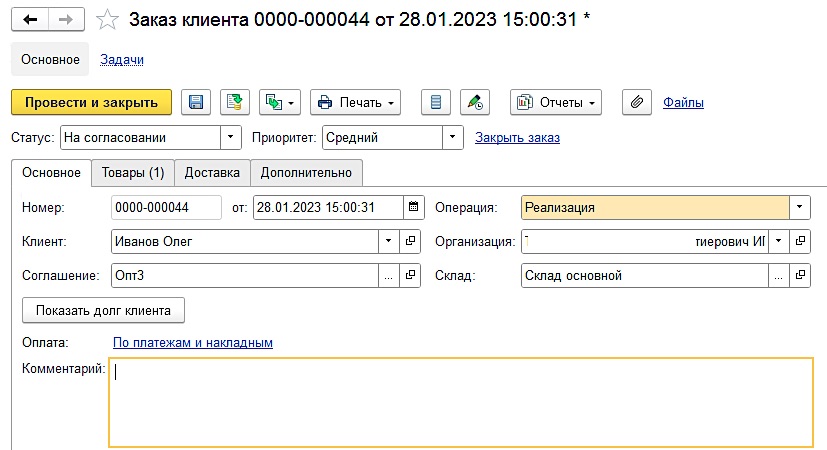Expand the Организация dropdown arrow
The height and width of the screenshot is (450, 827).
778,241
